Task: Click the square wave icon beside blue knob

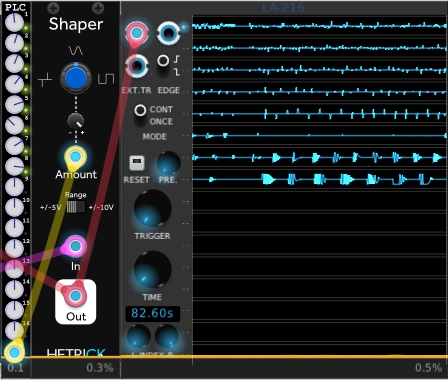Action: (x=106, y=78)
